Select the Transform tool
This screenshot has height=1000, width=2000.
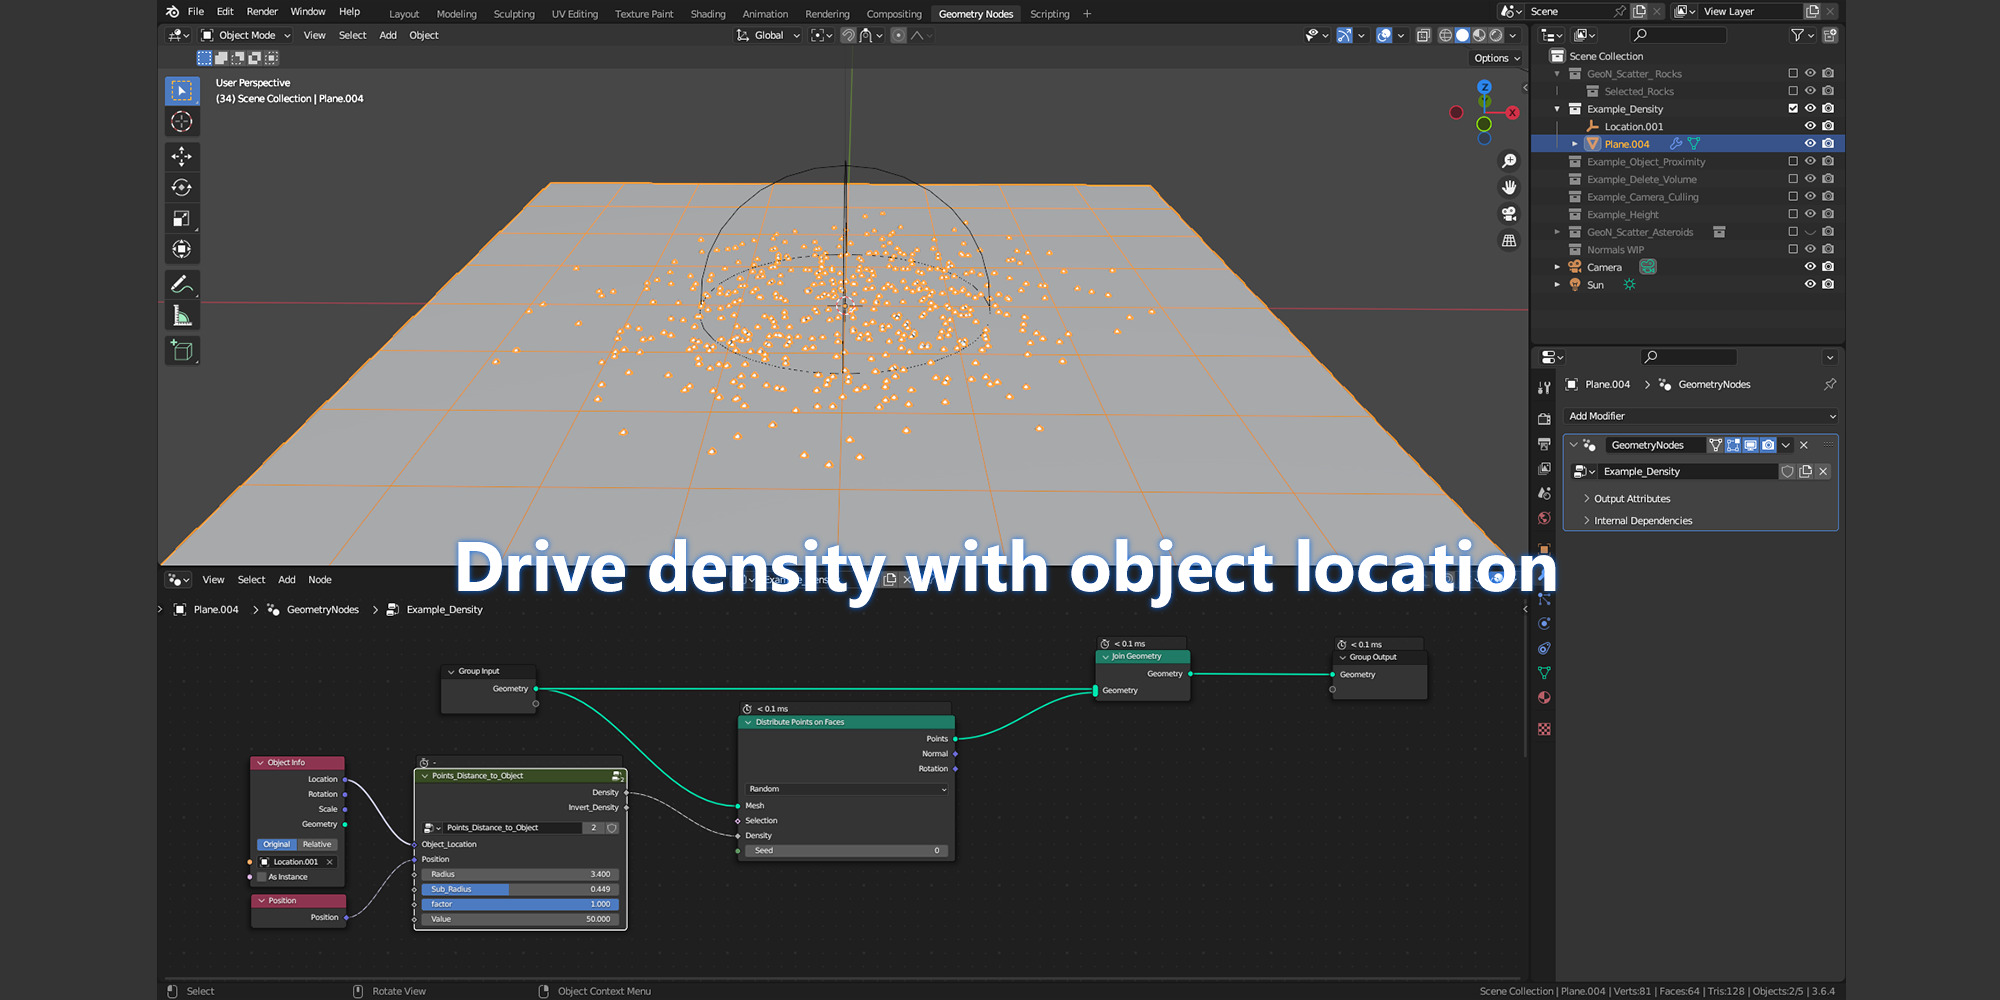tap(182, 249)
